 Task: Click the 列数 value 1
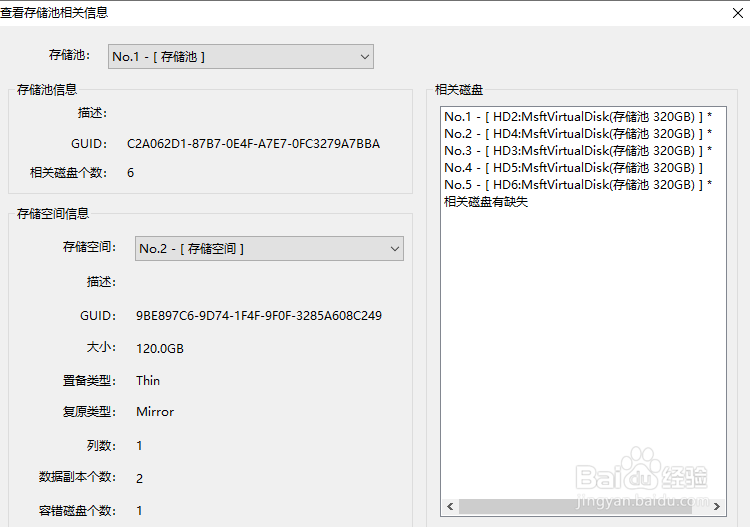point(139,446)
